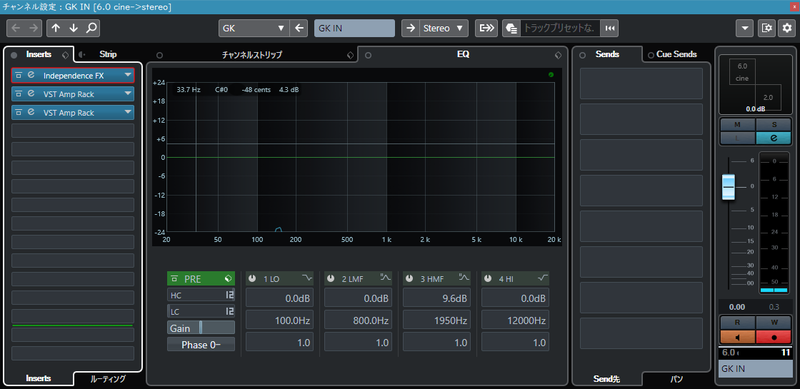Change 3 HMF band filter type icon
The width and height of the screenshot is (800, 389).
[464, 278]
